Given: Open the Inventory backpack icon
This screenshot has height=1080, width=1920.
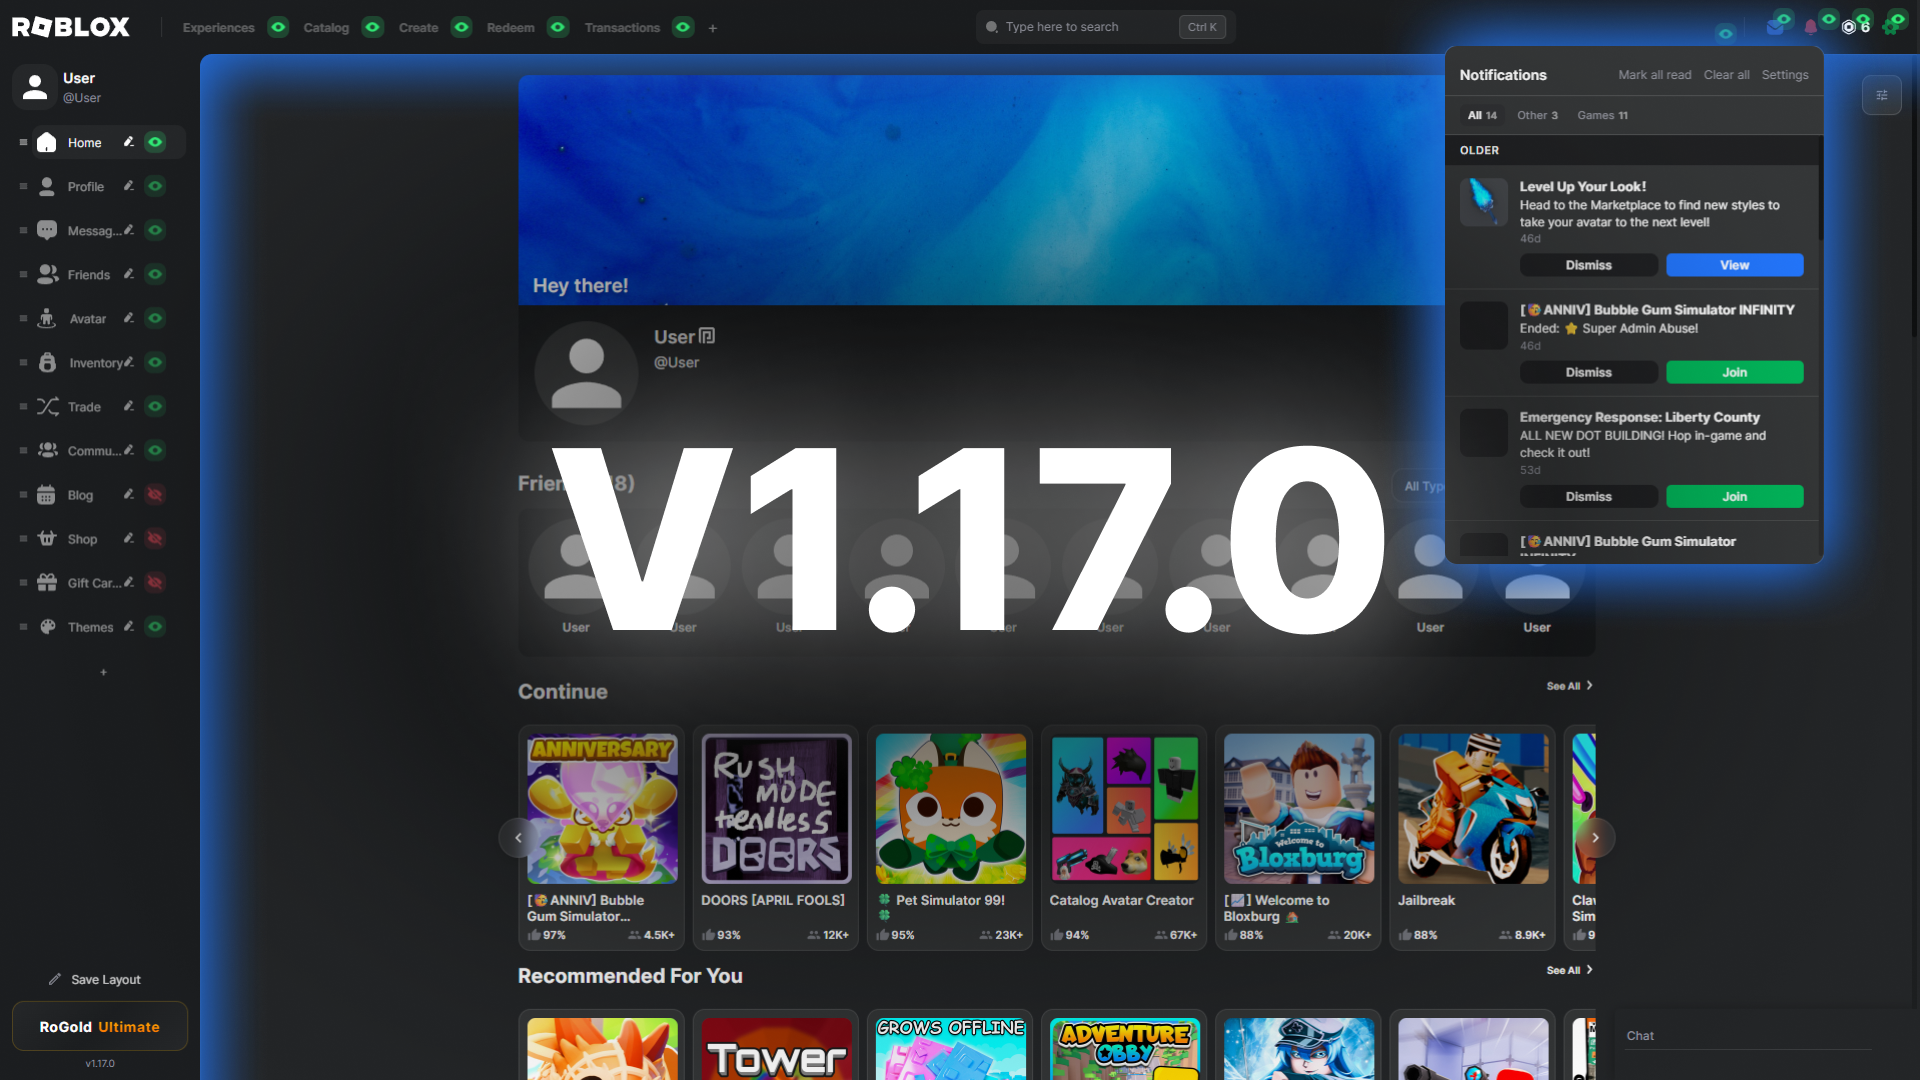Looking at the screenshot, I should (47, 363).
